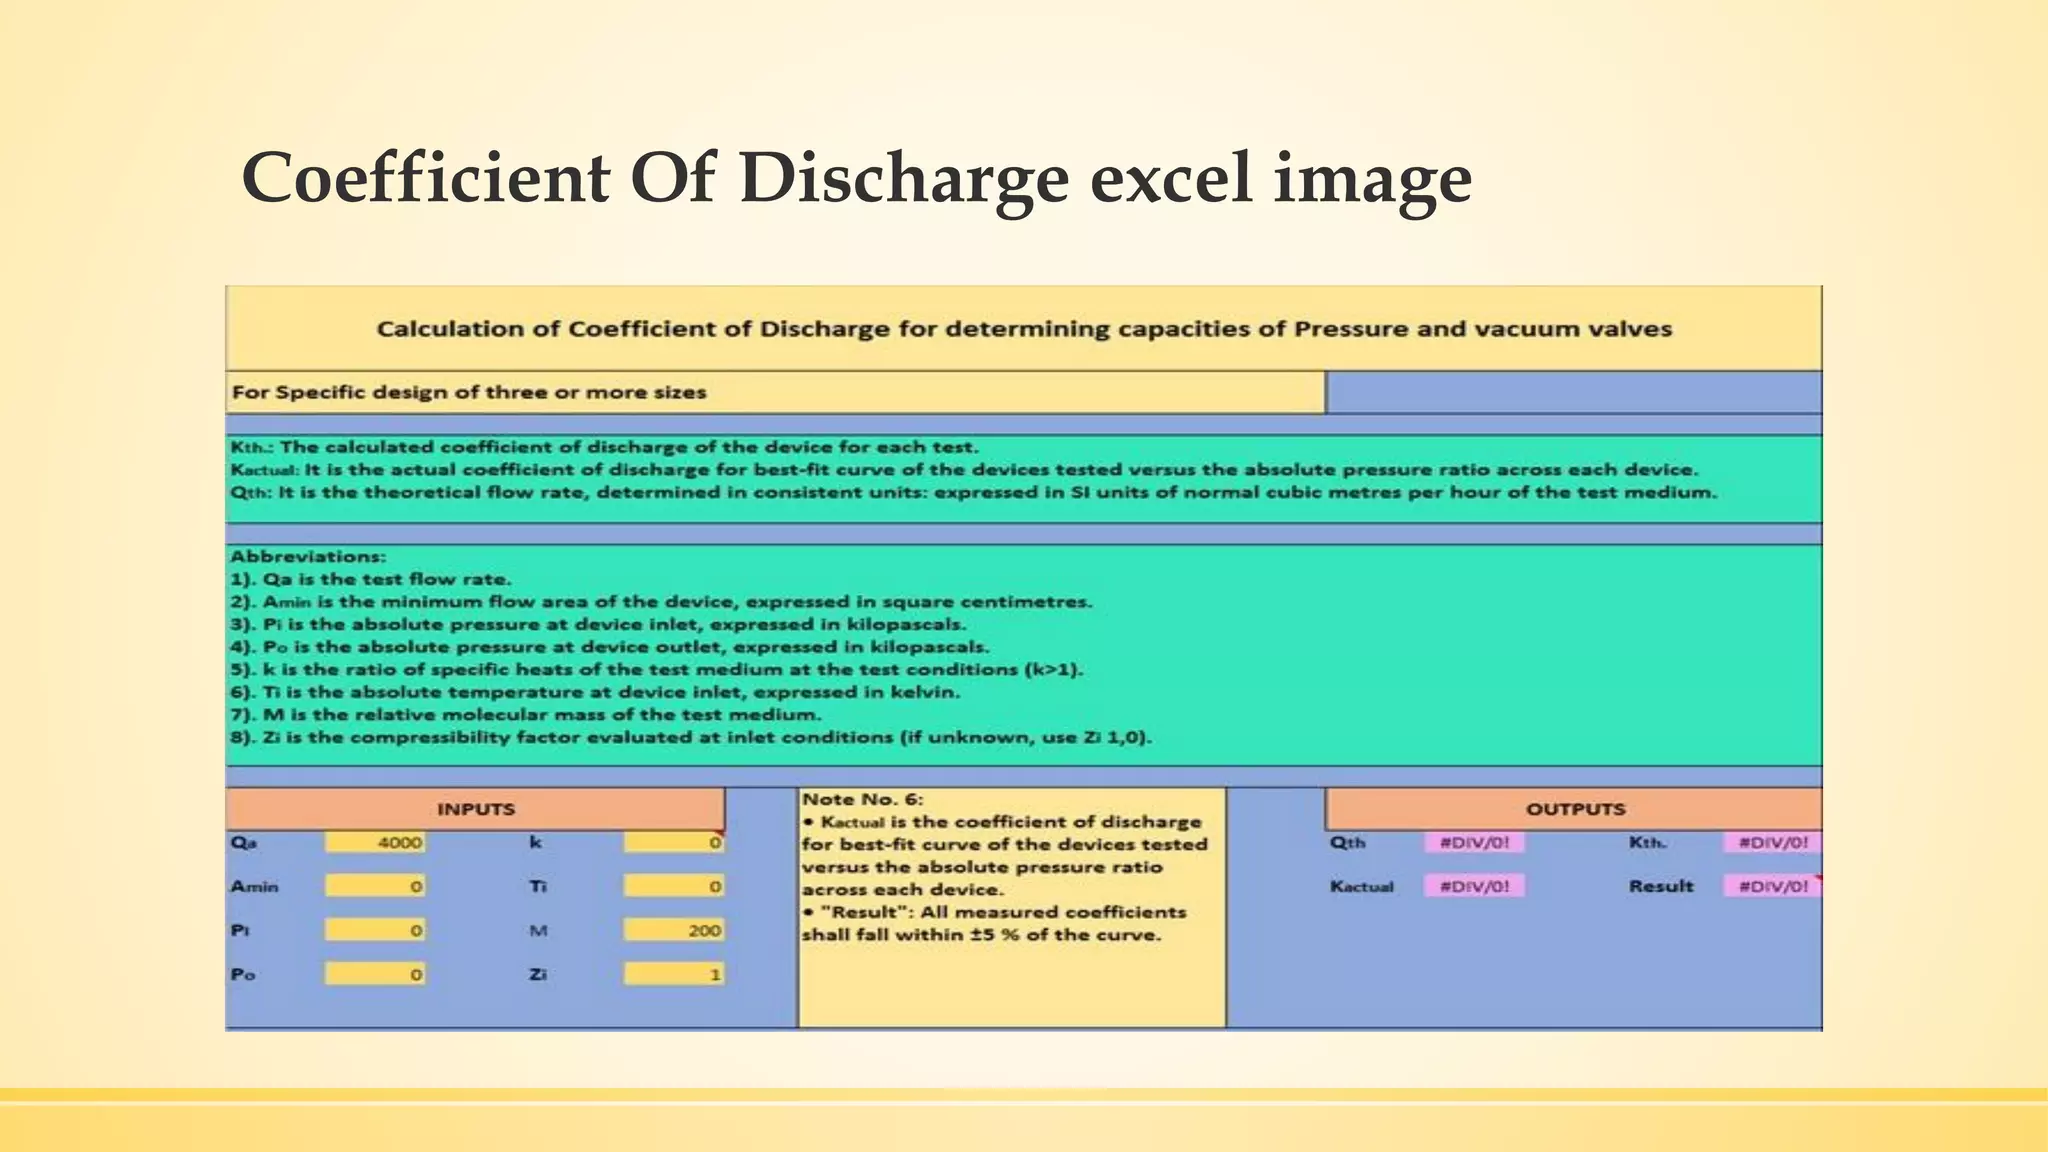2048x1152 pixels.
Task: Click the 'Kactual: It is the actual coefficient' line
Action: point(964,469)
